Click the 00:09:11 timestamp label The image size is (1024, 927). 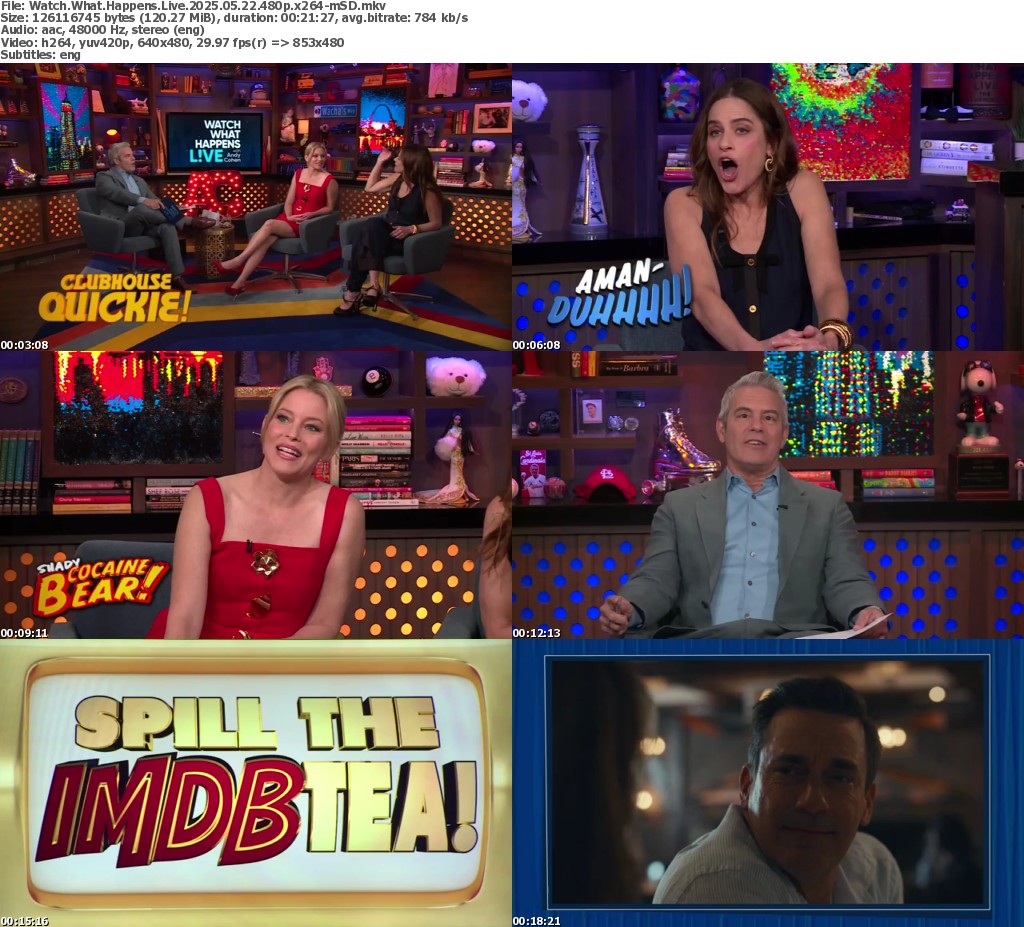click(24, 633)
